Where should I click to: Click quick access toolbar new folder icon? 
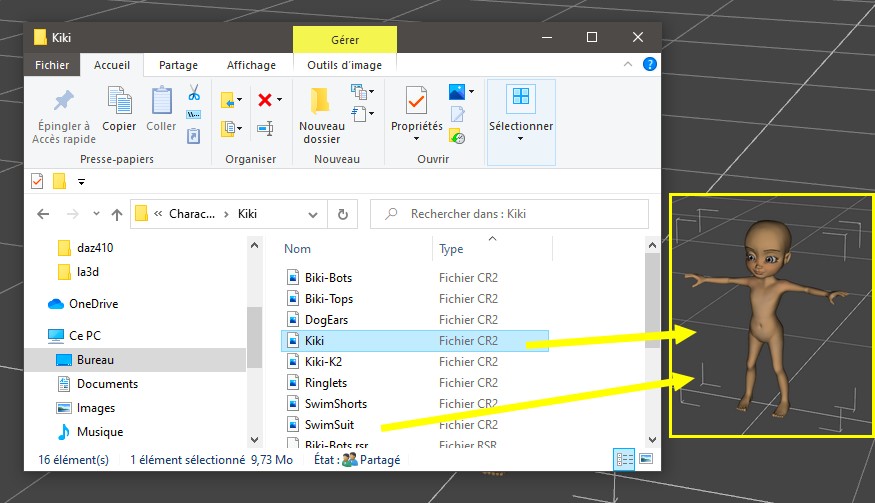[59, 181]
